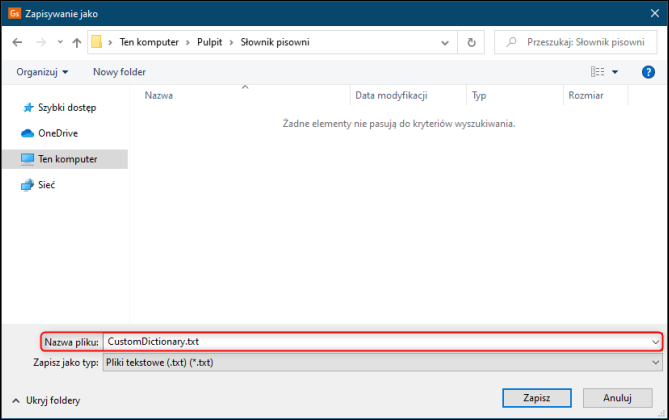Go up one folder level

(77, 42)
